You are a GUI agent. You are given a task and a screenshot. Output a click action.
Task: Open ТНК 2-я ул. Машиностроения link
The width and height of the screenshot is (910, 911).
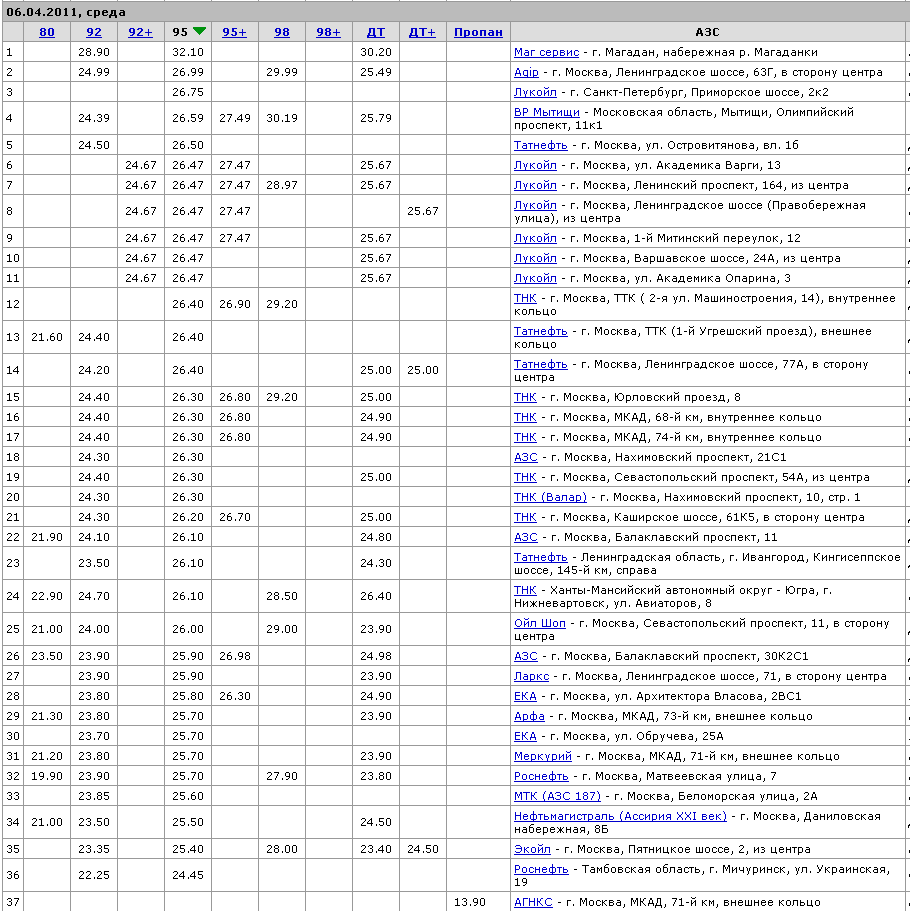pos(525,298)
